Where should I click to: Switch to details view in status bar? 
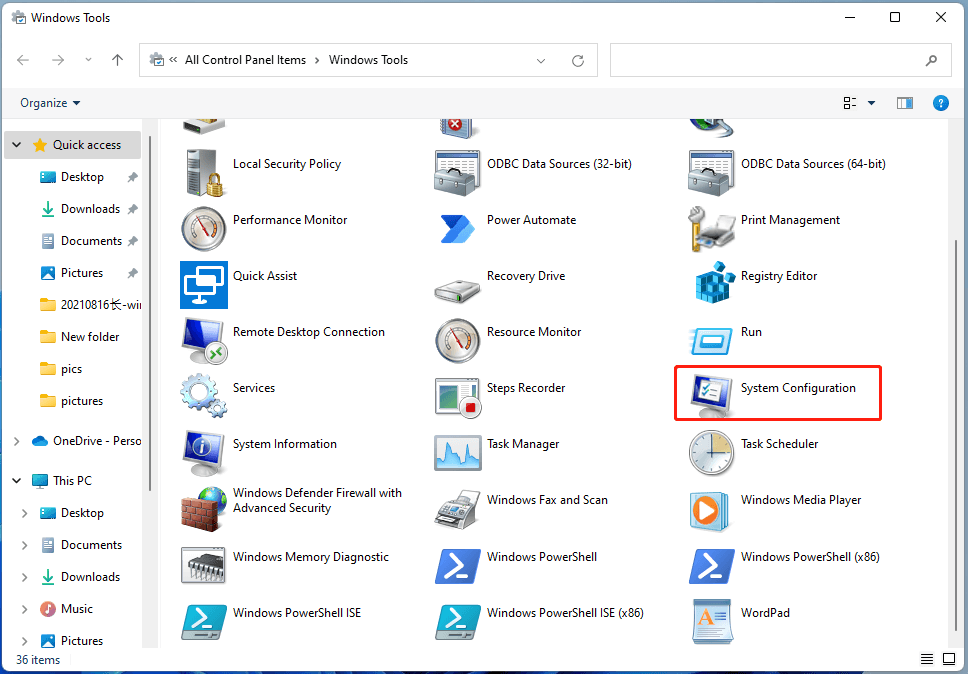(927, 659)
